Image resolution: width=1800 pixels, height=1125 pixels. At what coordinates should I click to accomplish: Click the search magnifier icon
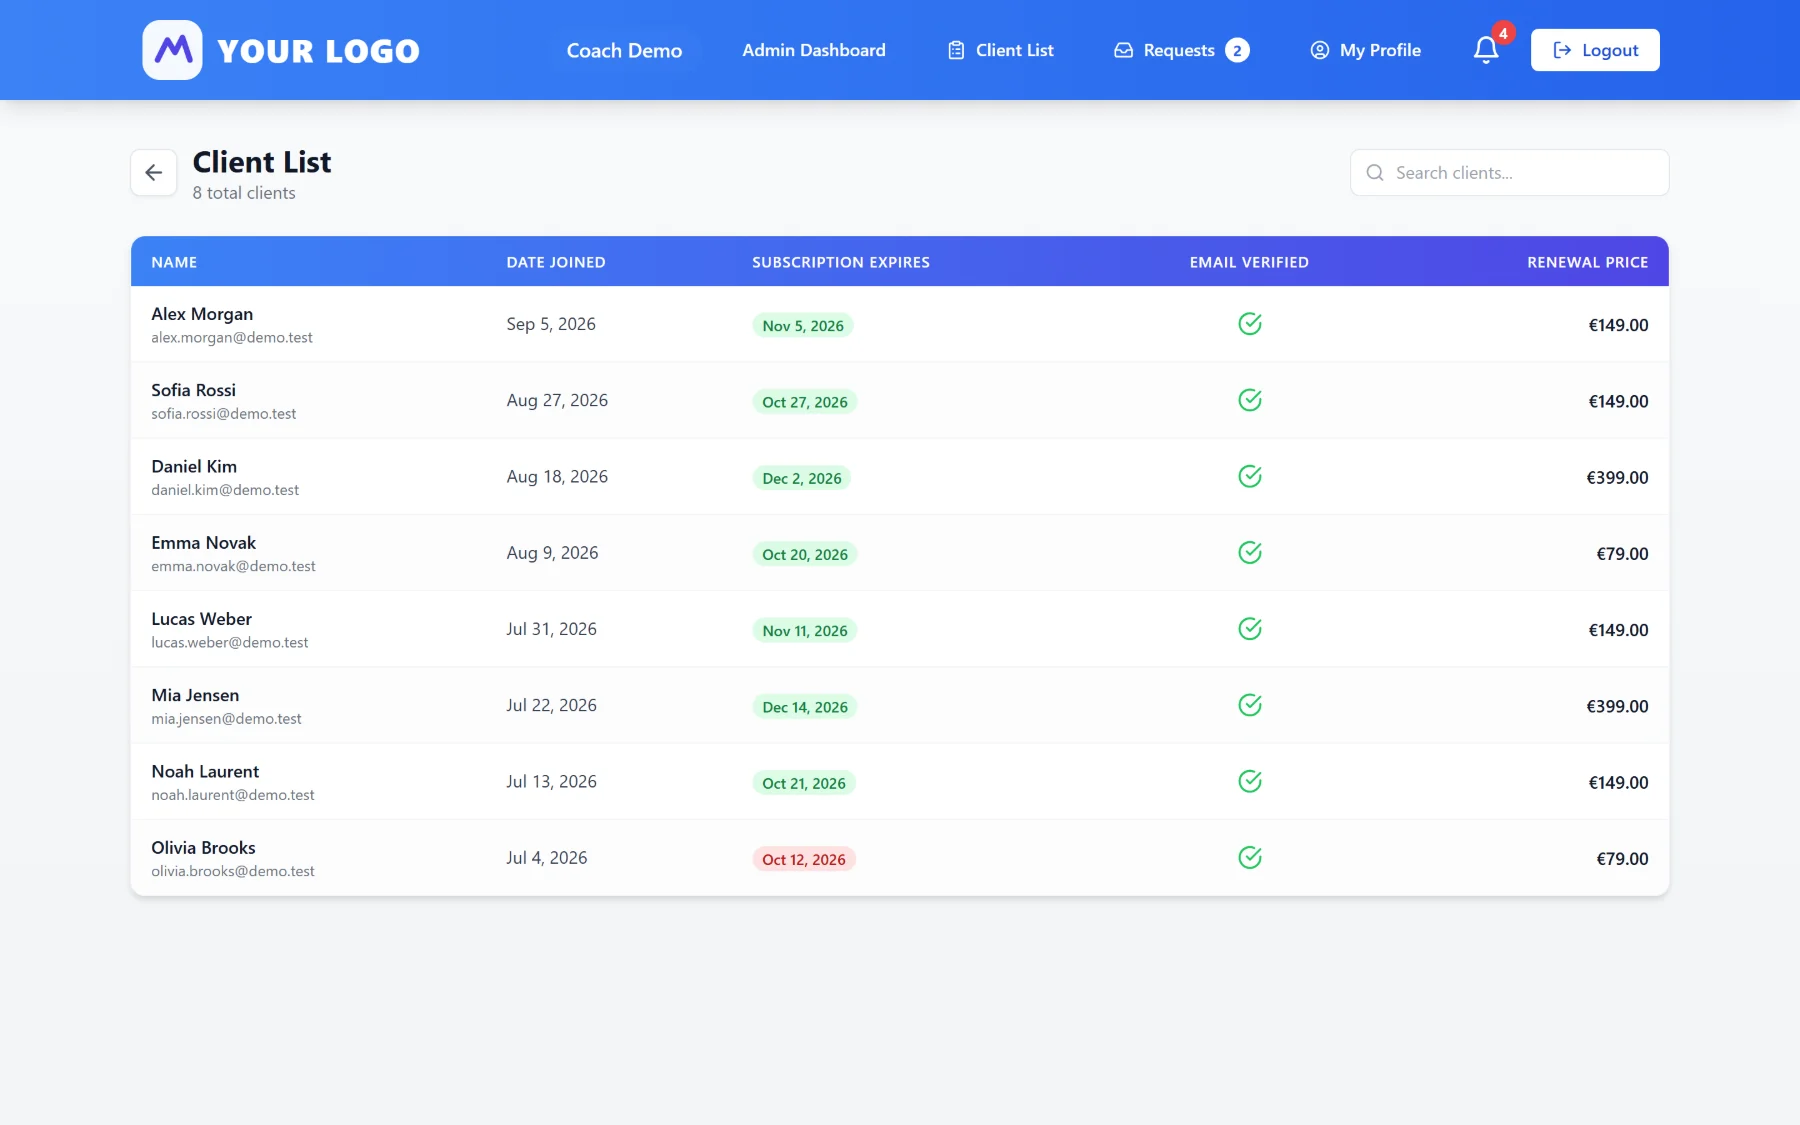(1375, 173)
